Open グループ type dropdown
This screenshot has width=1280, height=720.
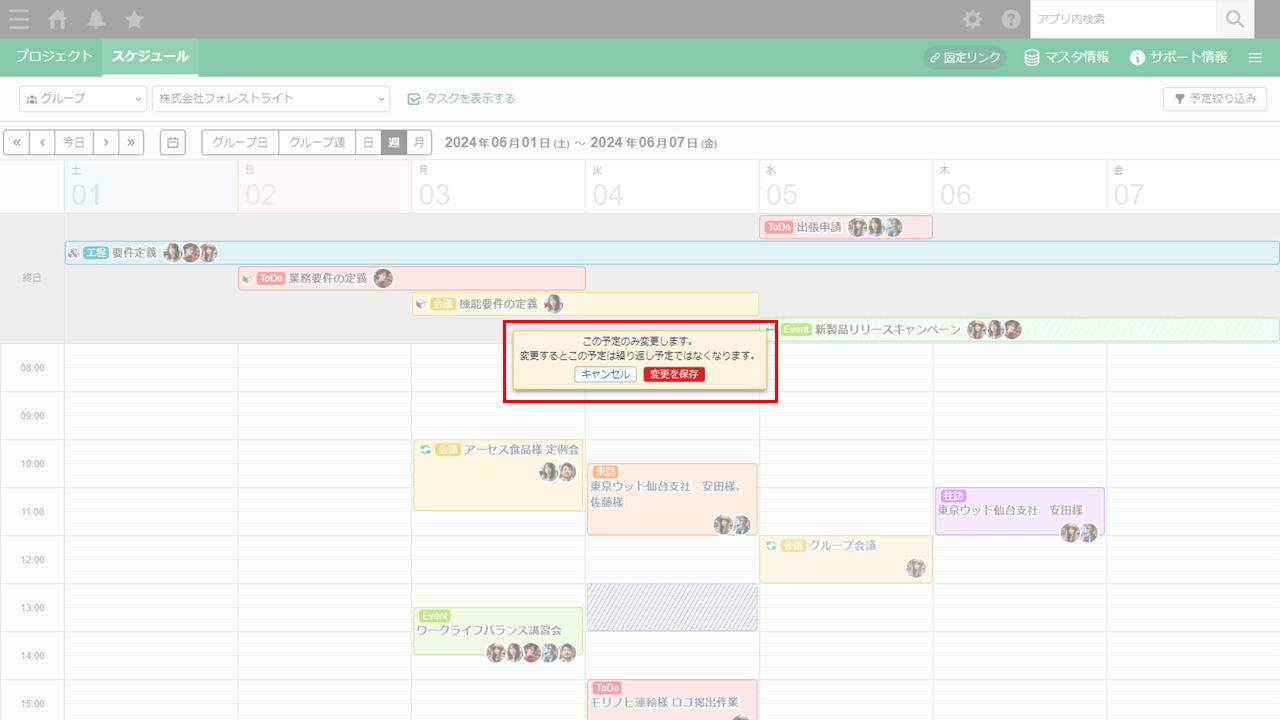[83, 98]
